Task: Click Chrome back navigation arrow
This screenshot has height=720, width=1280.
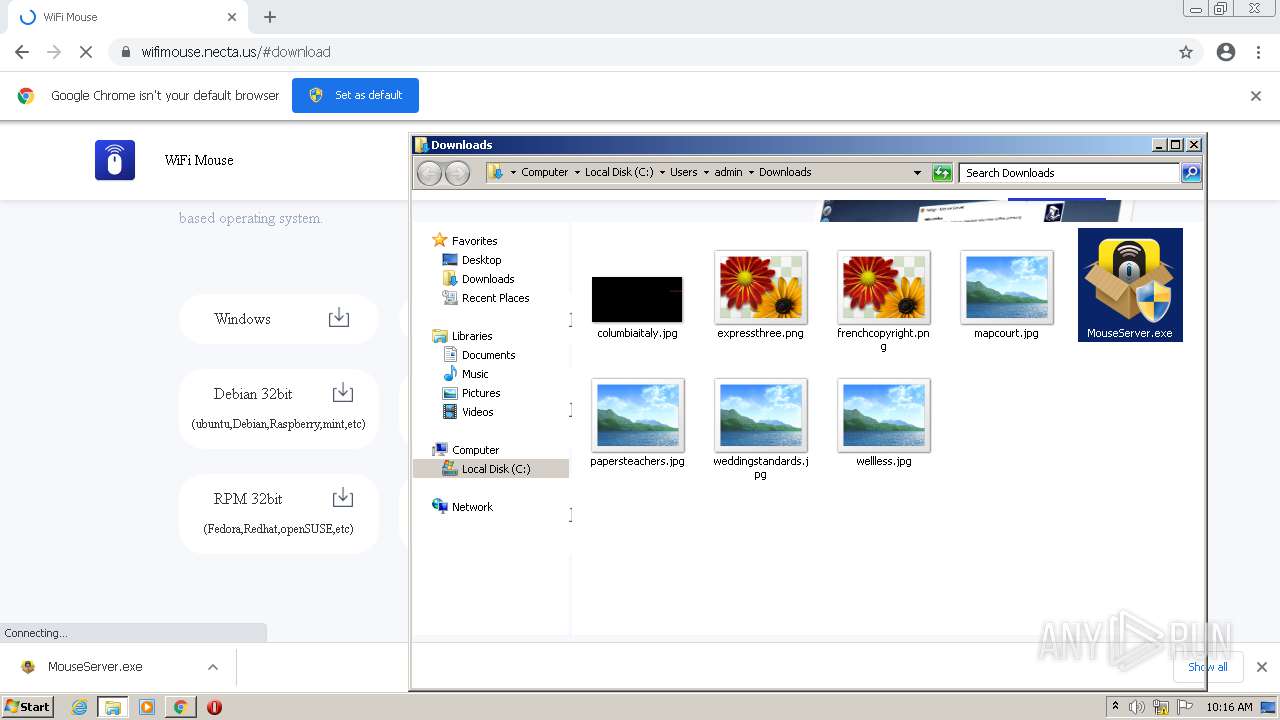Action: (x=22, y=52)
